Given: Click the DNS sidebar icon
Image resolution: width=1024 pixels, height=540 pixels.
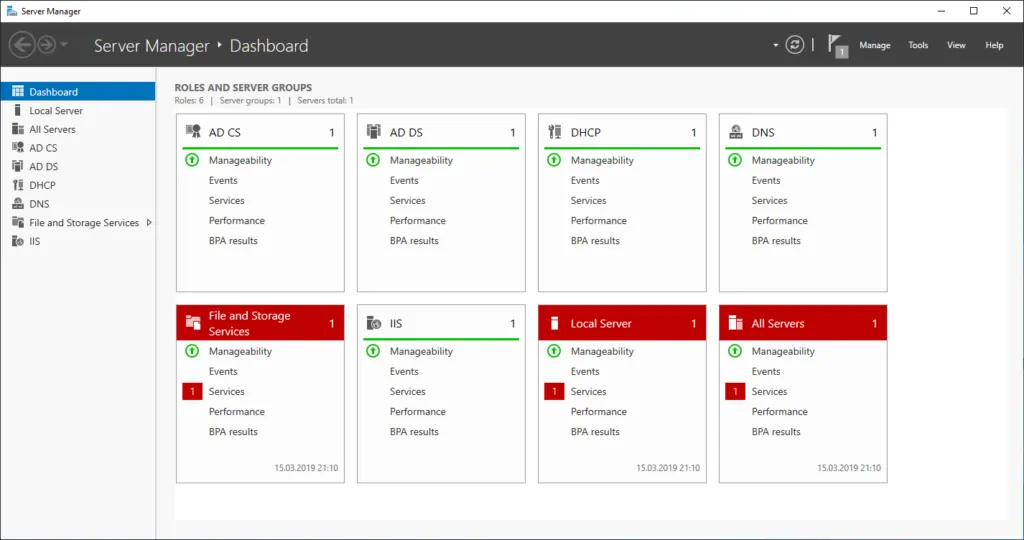Looking at the screenshot, I should pos(18,204).
